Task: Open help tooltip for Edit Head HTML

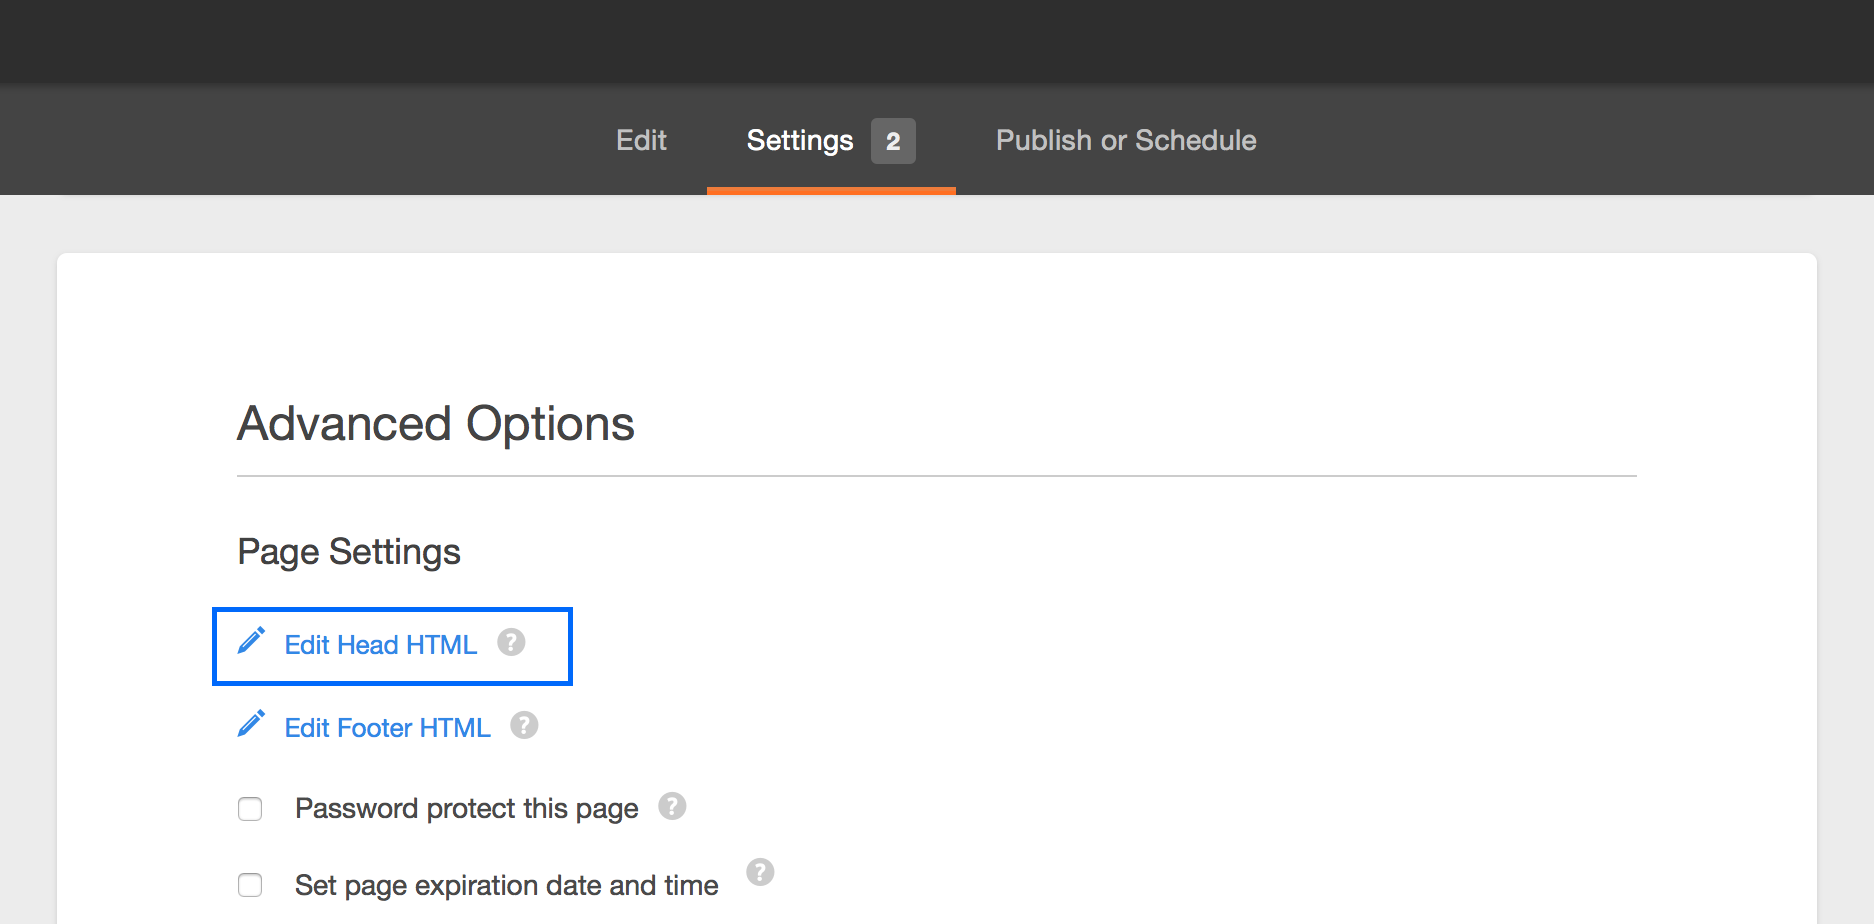Action: (x=511, y=642)
